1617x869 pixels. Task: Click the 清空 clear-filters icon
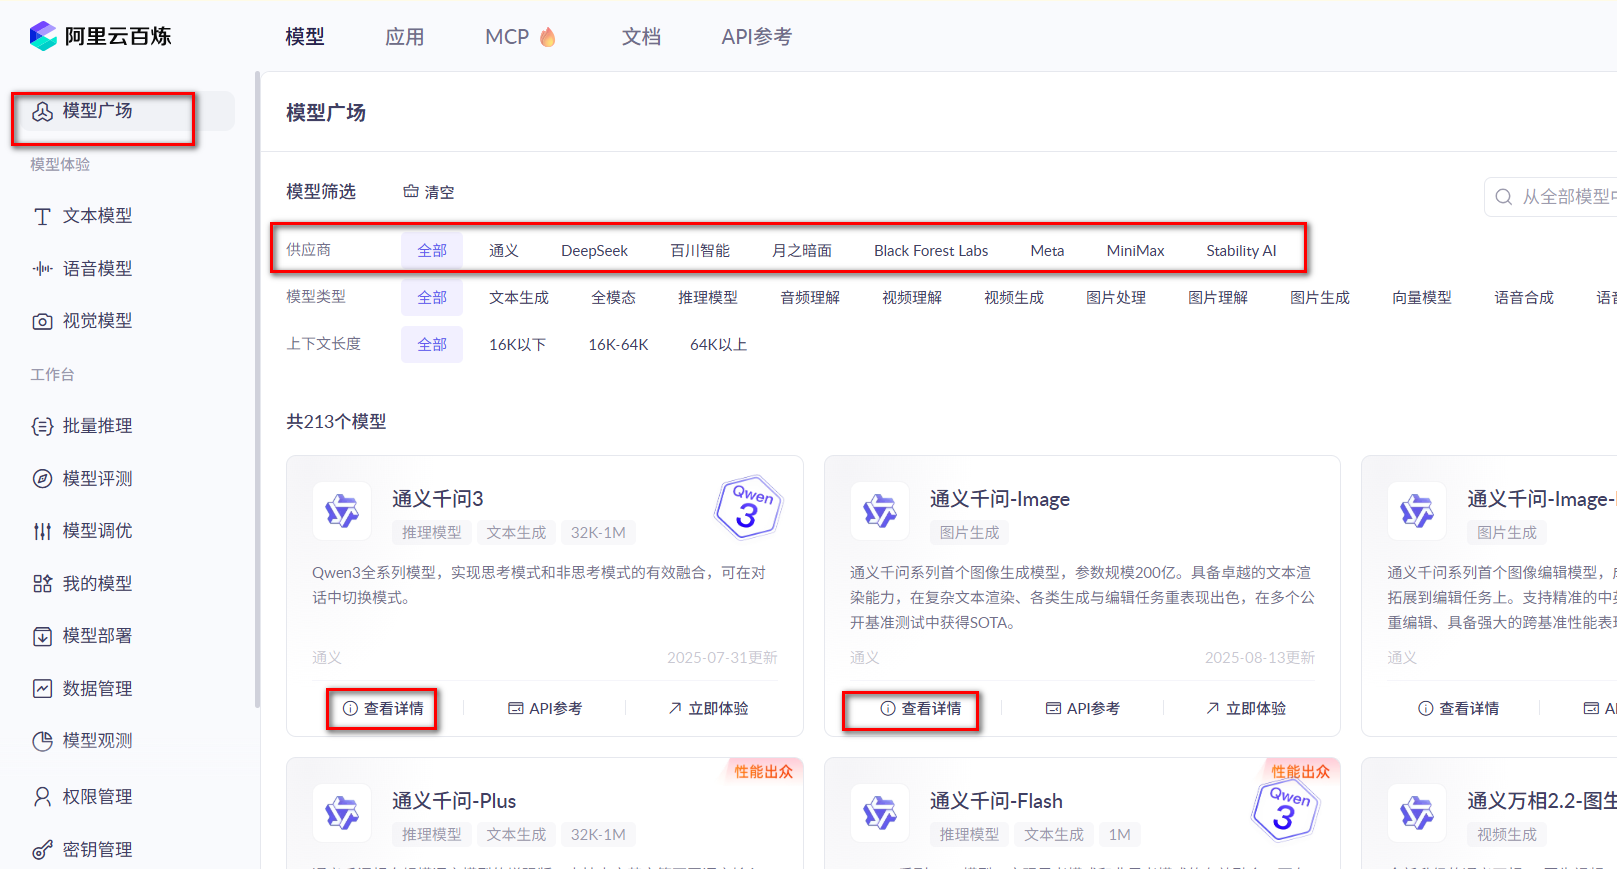[x=411, y=191]
